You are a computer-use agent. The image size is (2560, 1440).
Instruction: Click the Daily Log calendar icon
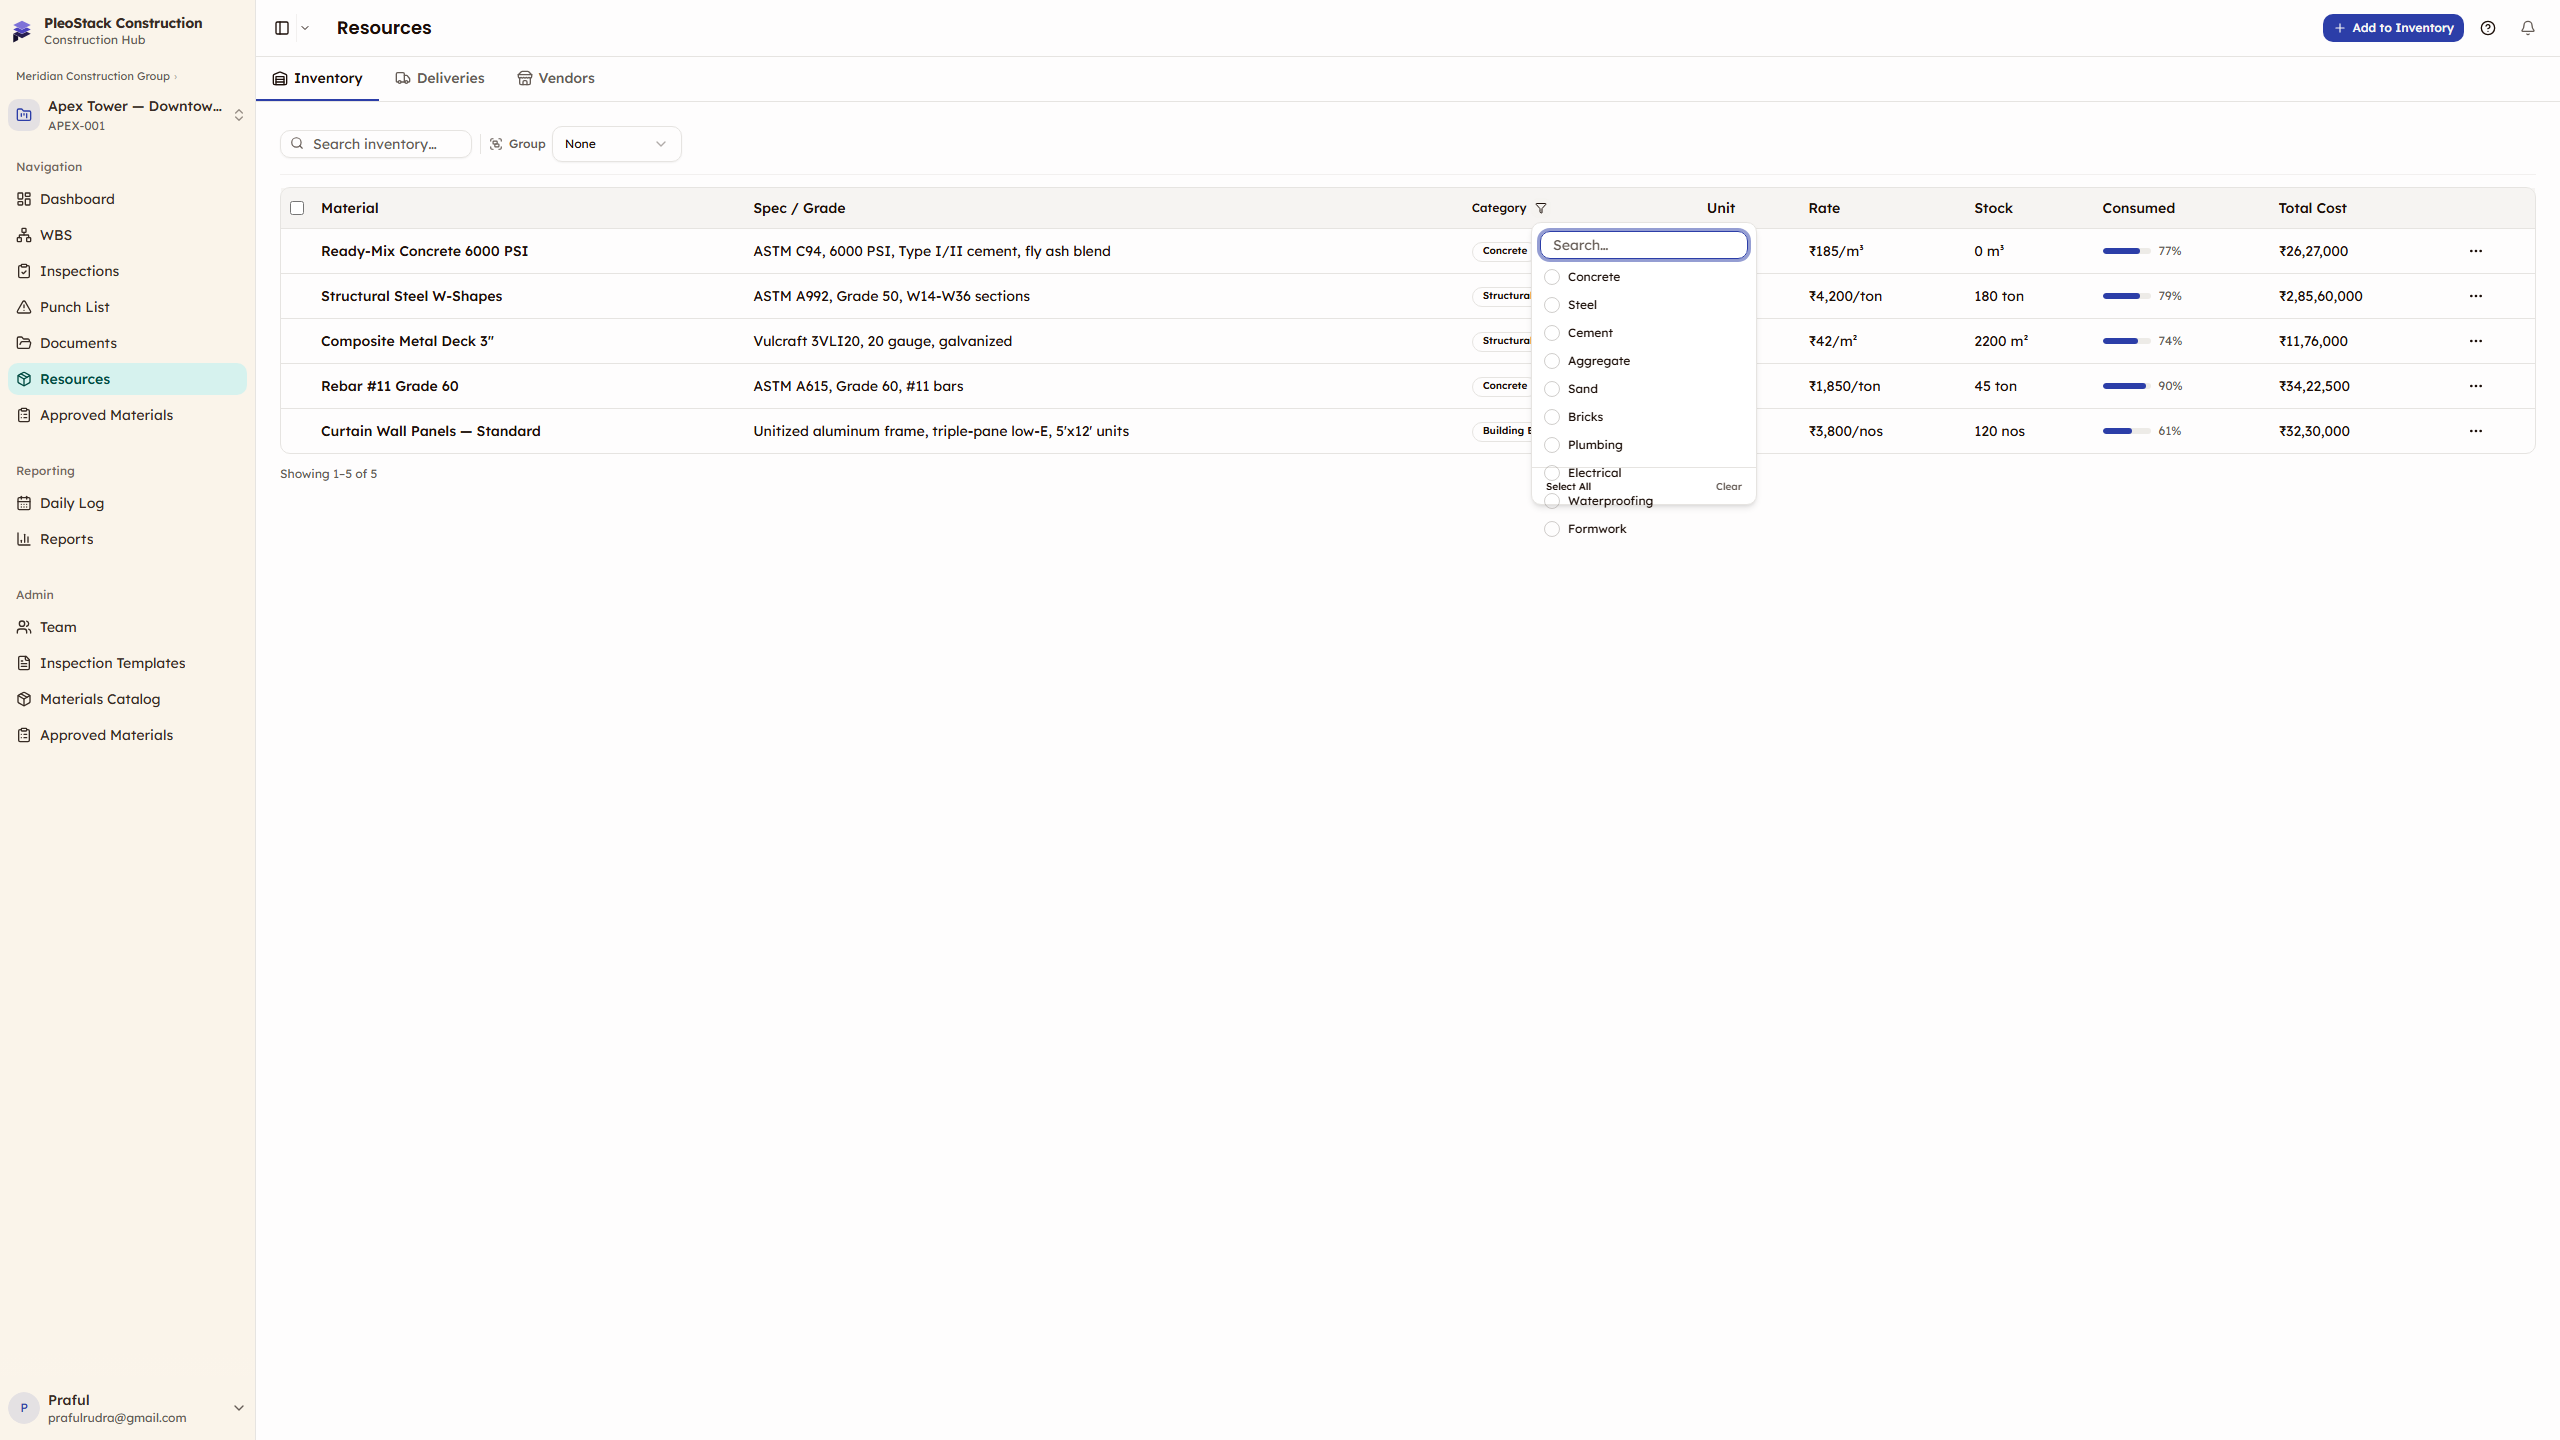[x=24, y=503]
